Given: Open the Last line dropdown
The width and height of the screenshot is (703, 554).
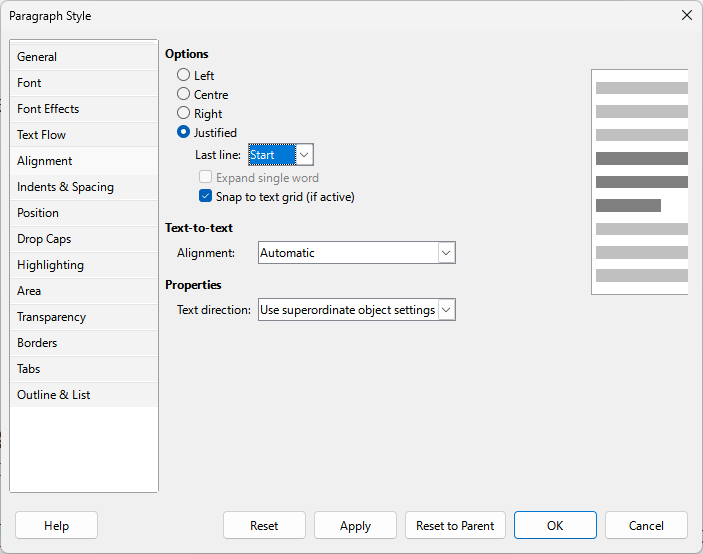Looking at the screenshot, I should [281, 155].
